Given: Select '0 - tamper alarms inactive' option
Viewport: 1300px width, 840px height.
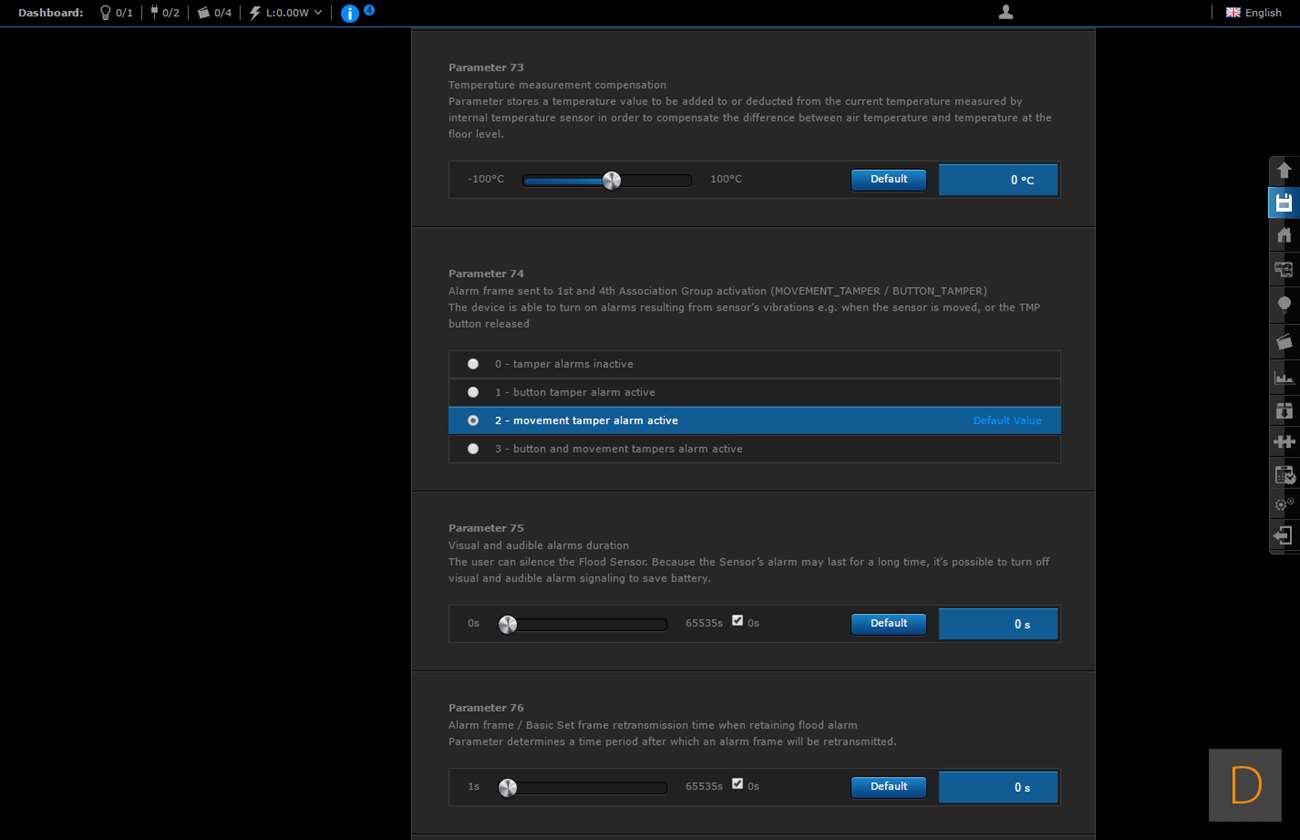Looking at the screenshot, I should coord(473,364).
